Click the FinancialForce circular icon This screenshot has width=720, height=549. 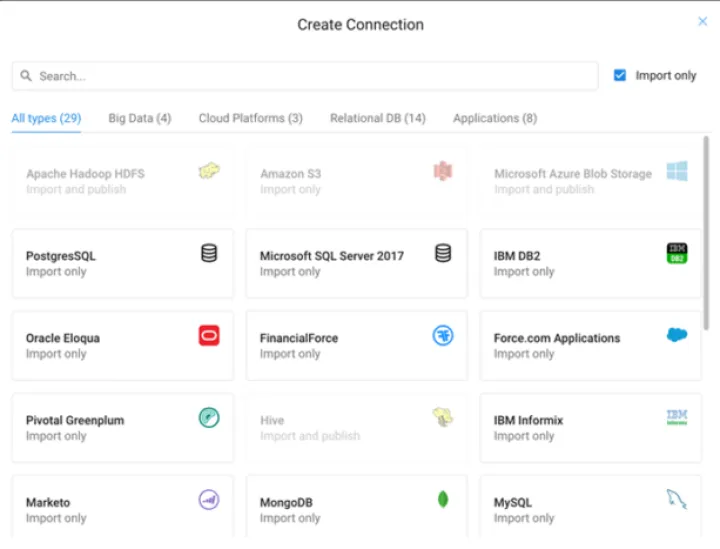tap(443, 336)
